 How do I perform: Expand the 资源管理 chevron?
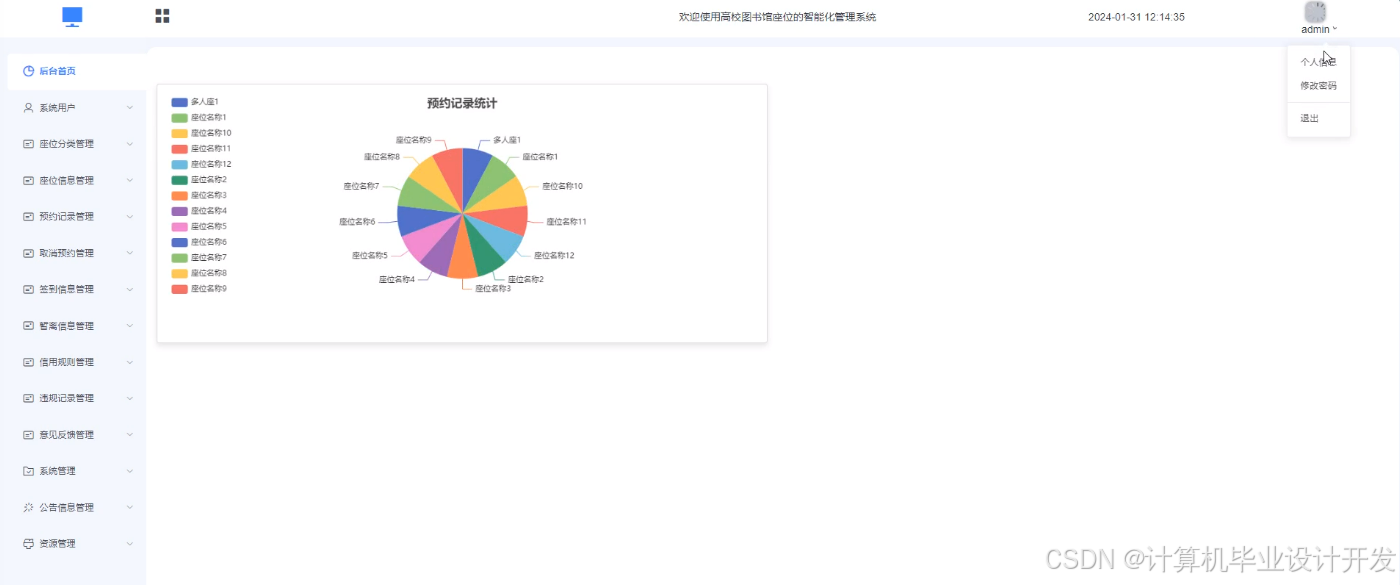130,543
